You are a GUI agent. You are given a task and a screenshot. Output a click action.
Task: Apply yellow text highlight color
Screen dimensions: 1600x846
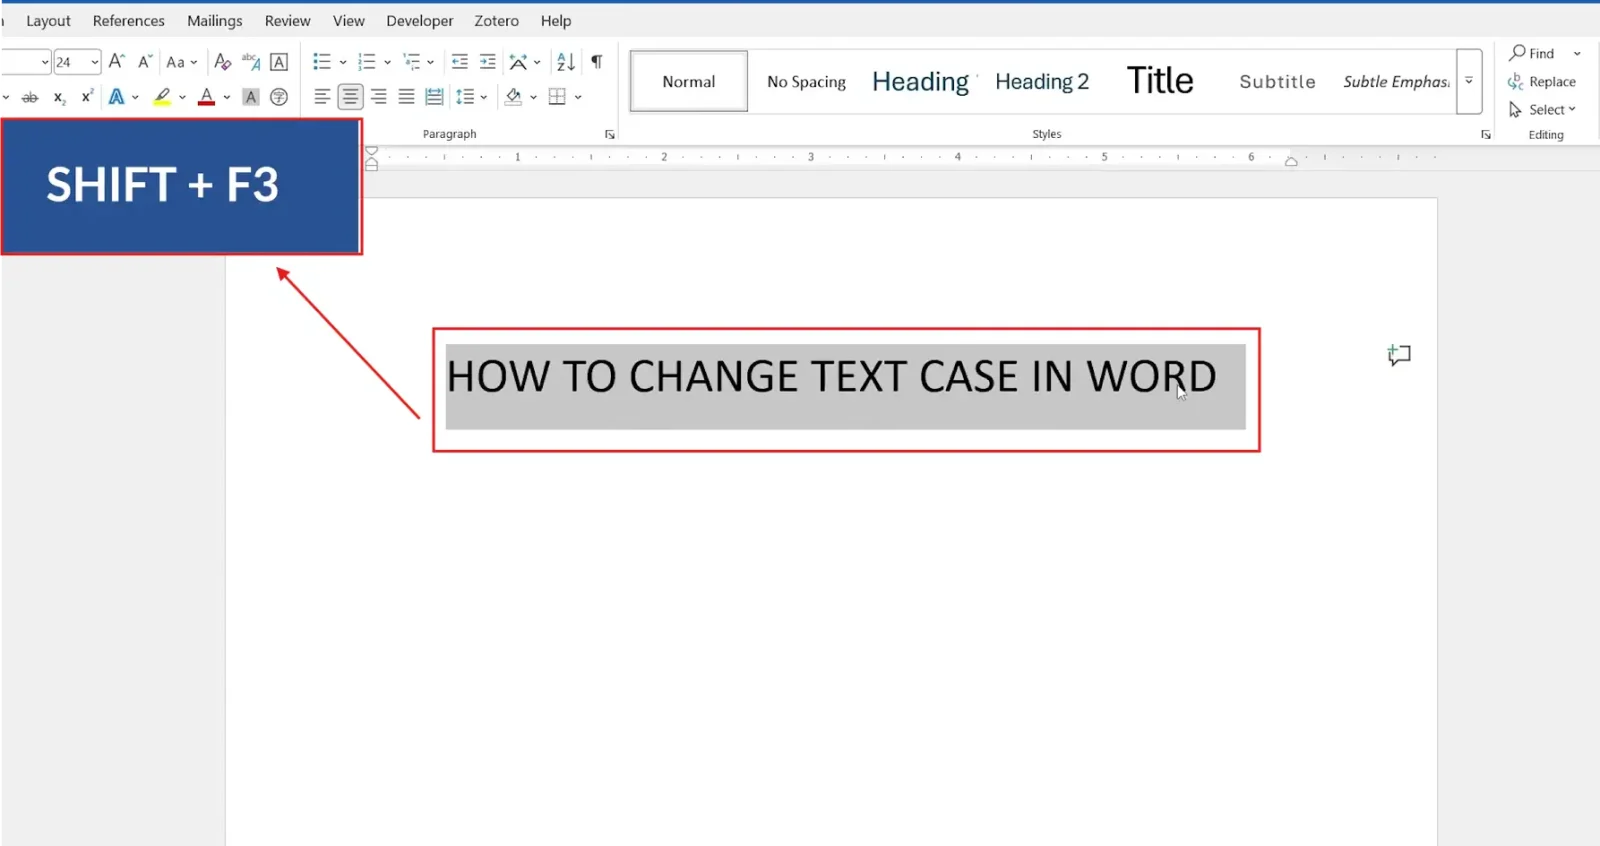[162, 97]
